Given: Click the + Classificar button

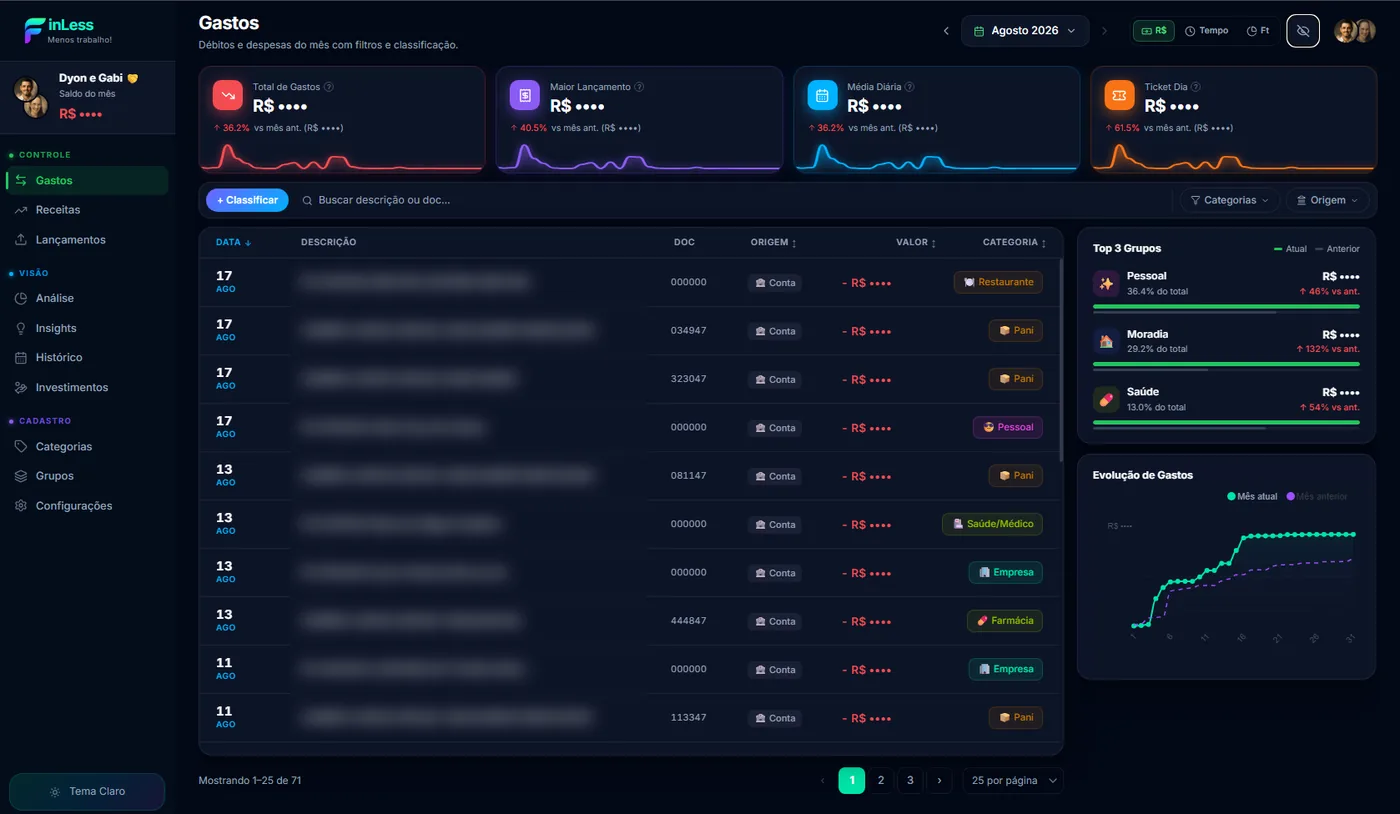Looking at the screenshot, I should click(247, 200).
